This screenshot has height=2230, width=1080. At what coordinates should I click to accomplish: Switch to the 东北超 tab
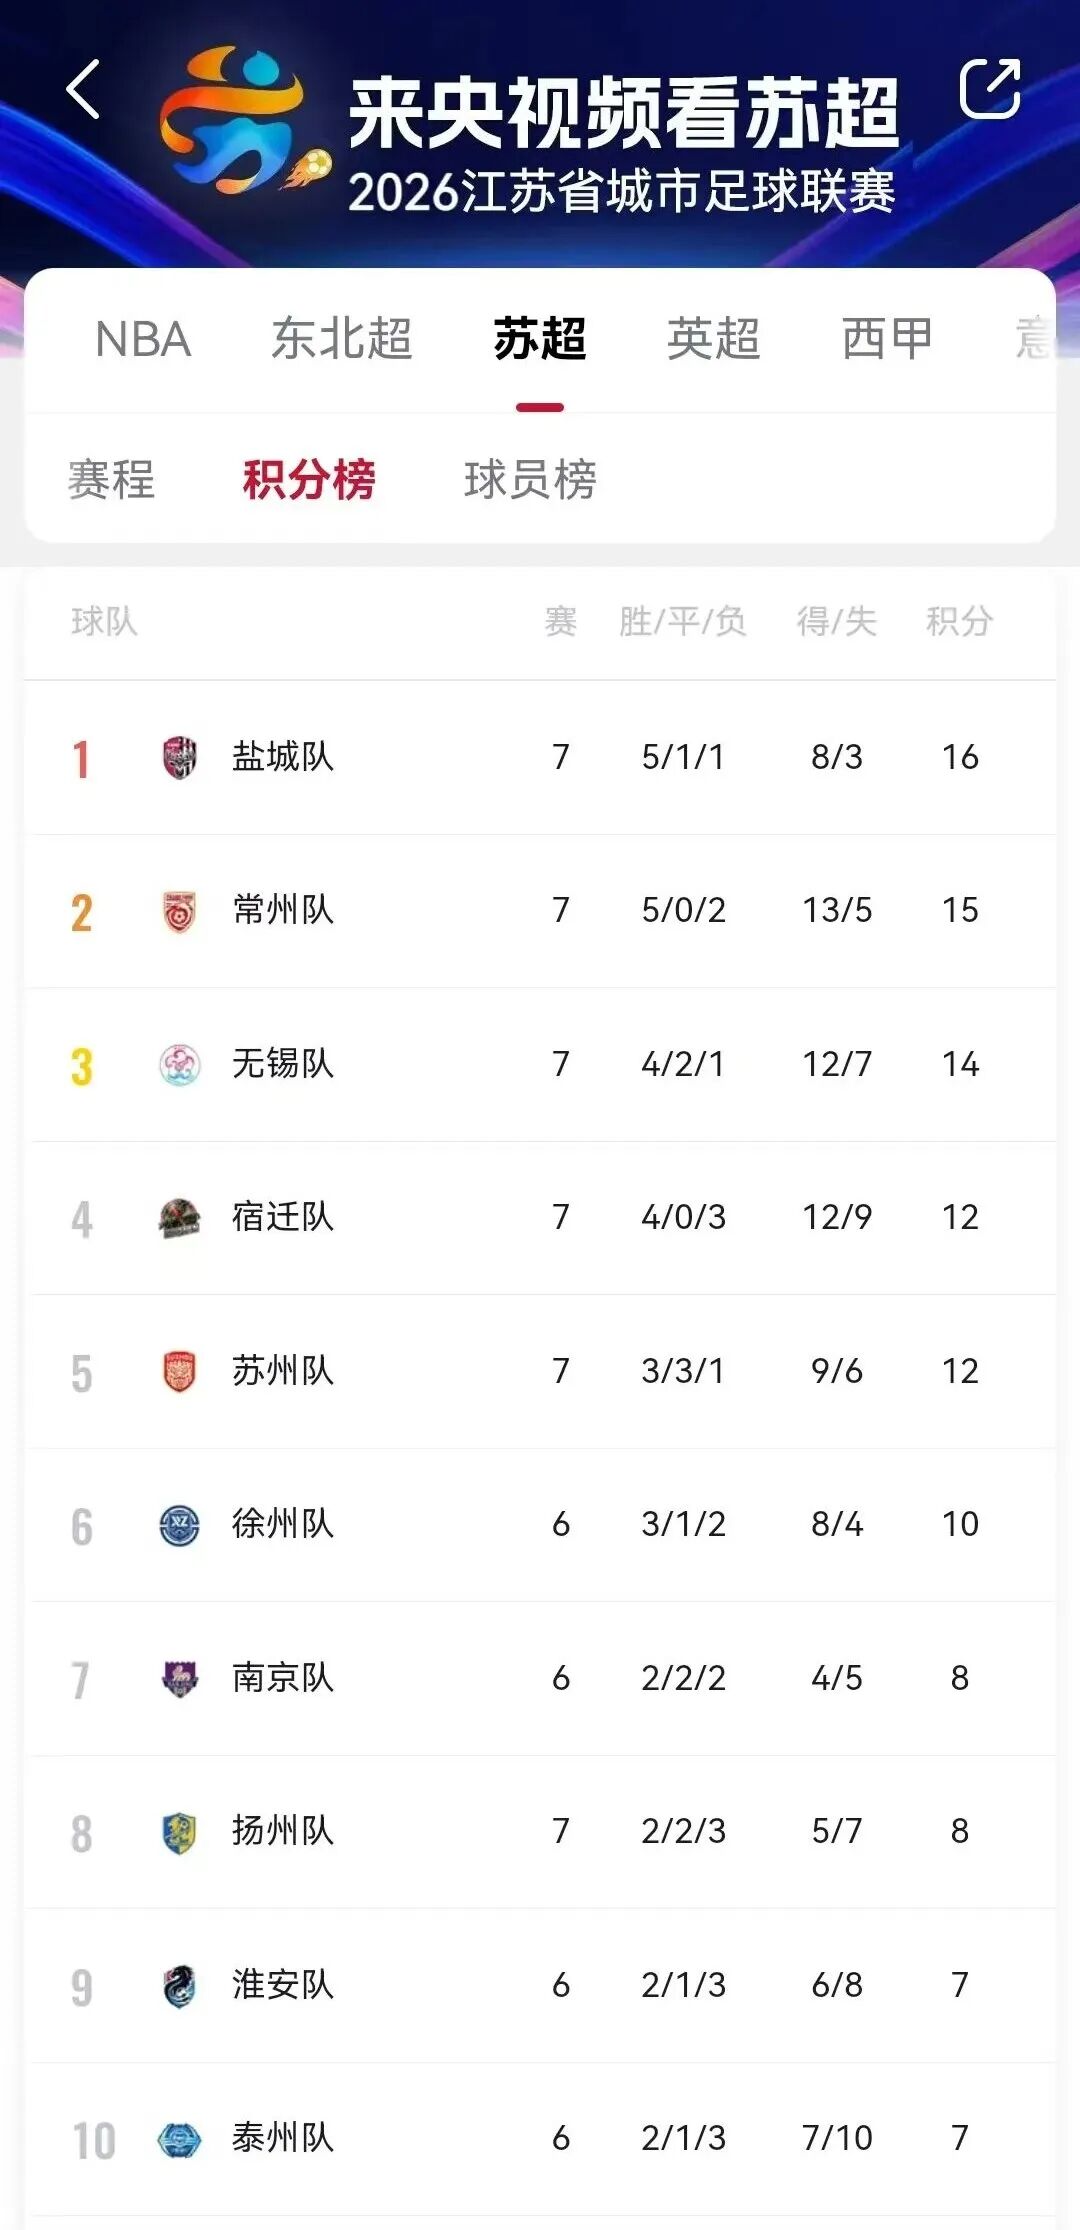pos(342,339)
